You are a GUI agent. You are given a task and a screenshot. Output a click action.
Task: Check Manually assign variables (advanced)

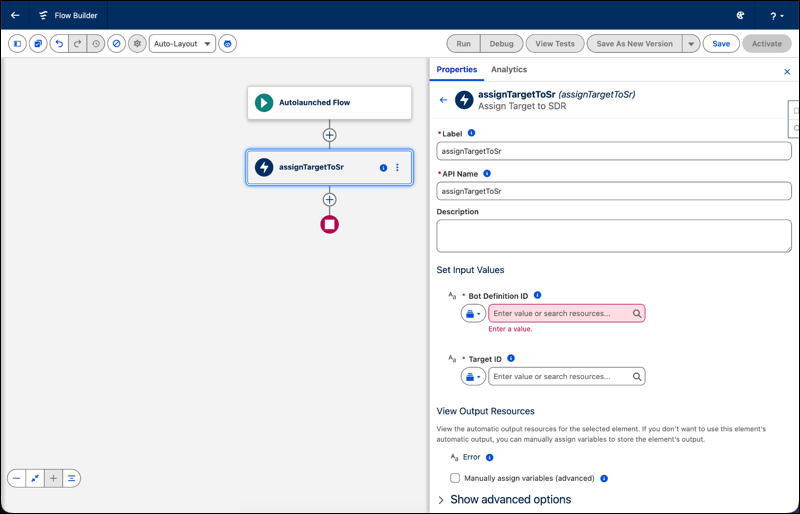455,478
